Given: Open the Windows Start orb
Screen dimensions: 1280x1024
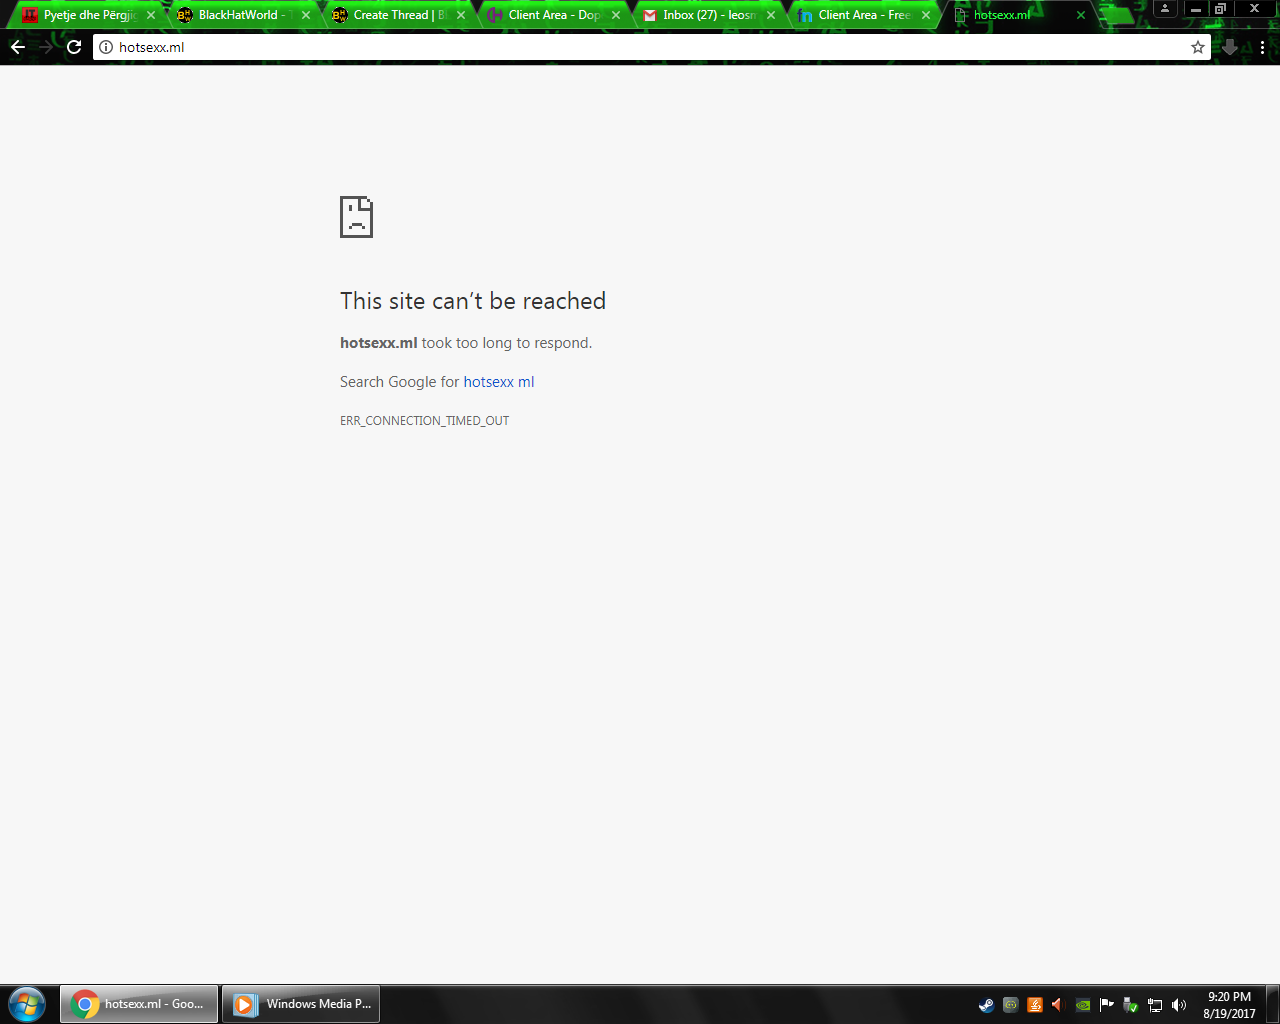Looking at the screenshot, I should coord(27,1004).
